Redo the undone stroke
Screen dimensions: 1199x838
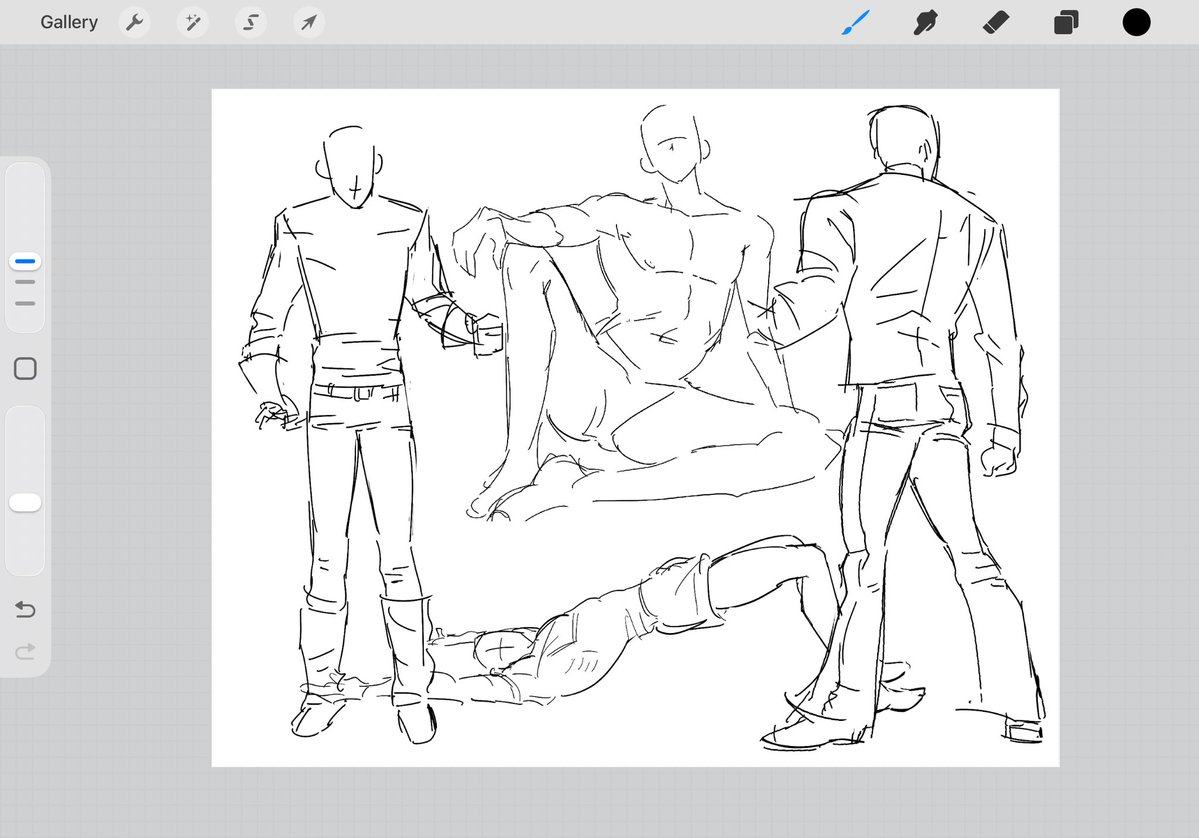click(x=25, y=651)
